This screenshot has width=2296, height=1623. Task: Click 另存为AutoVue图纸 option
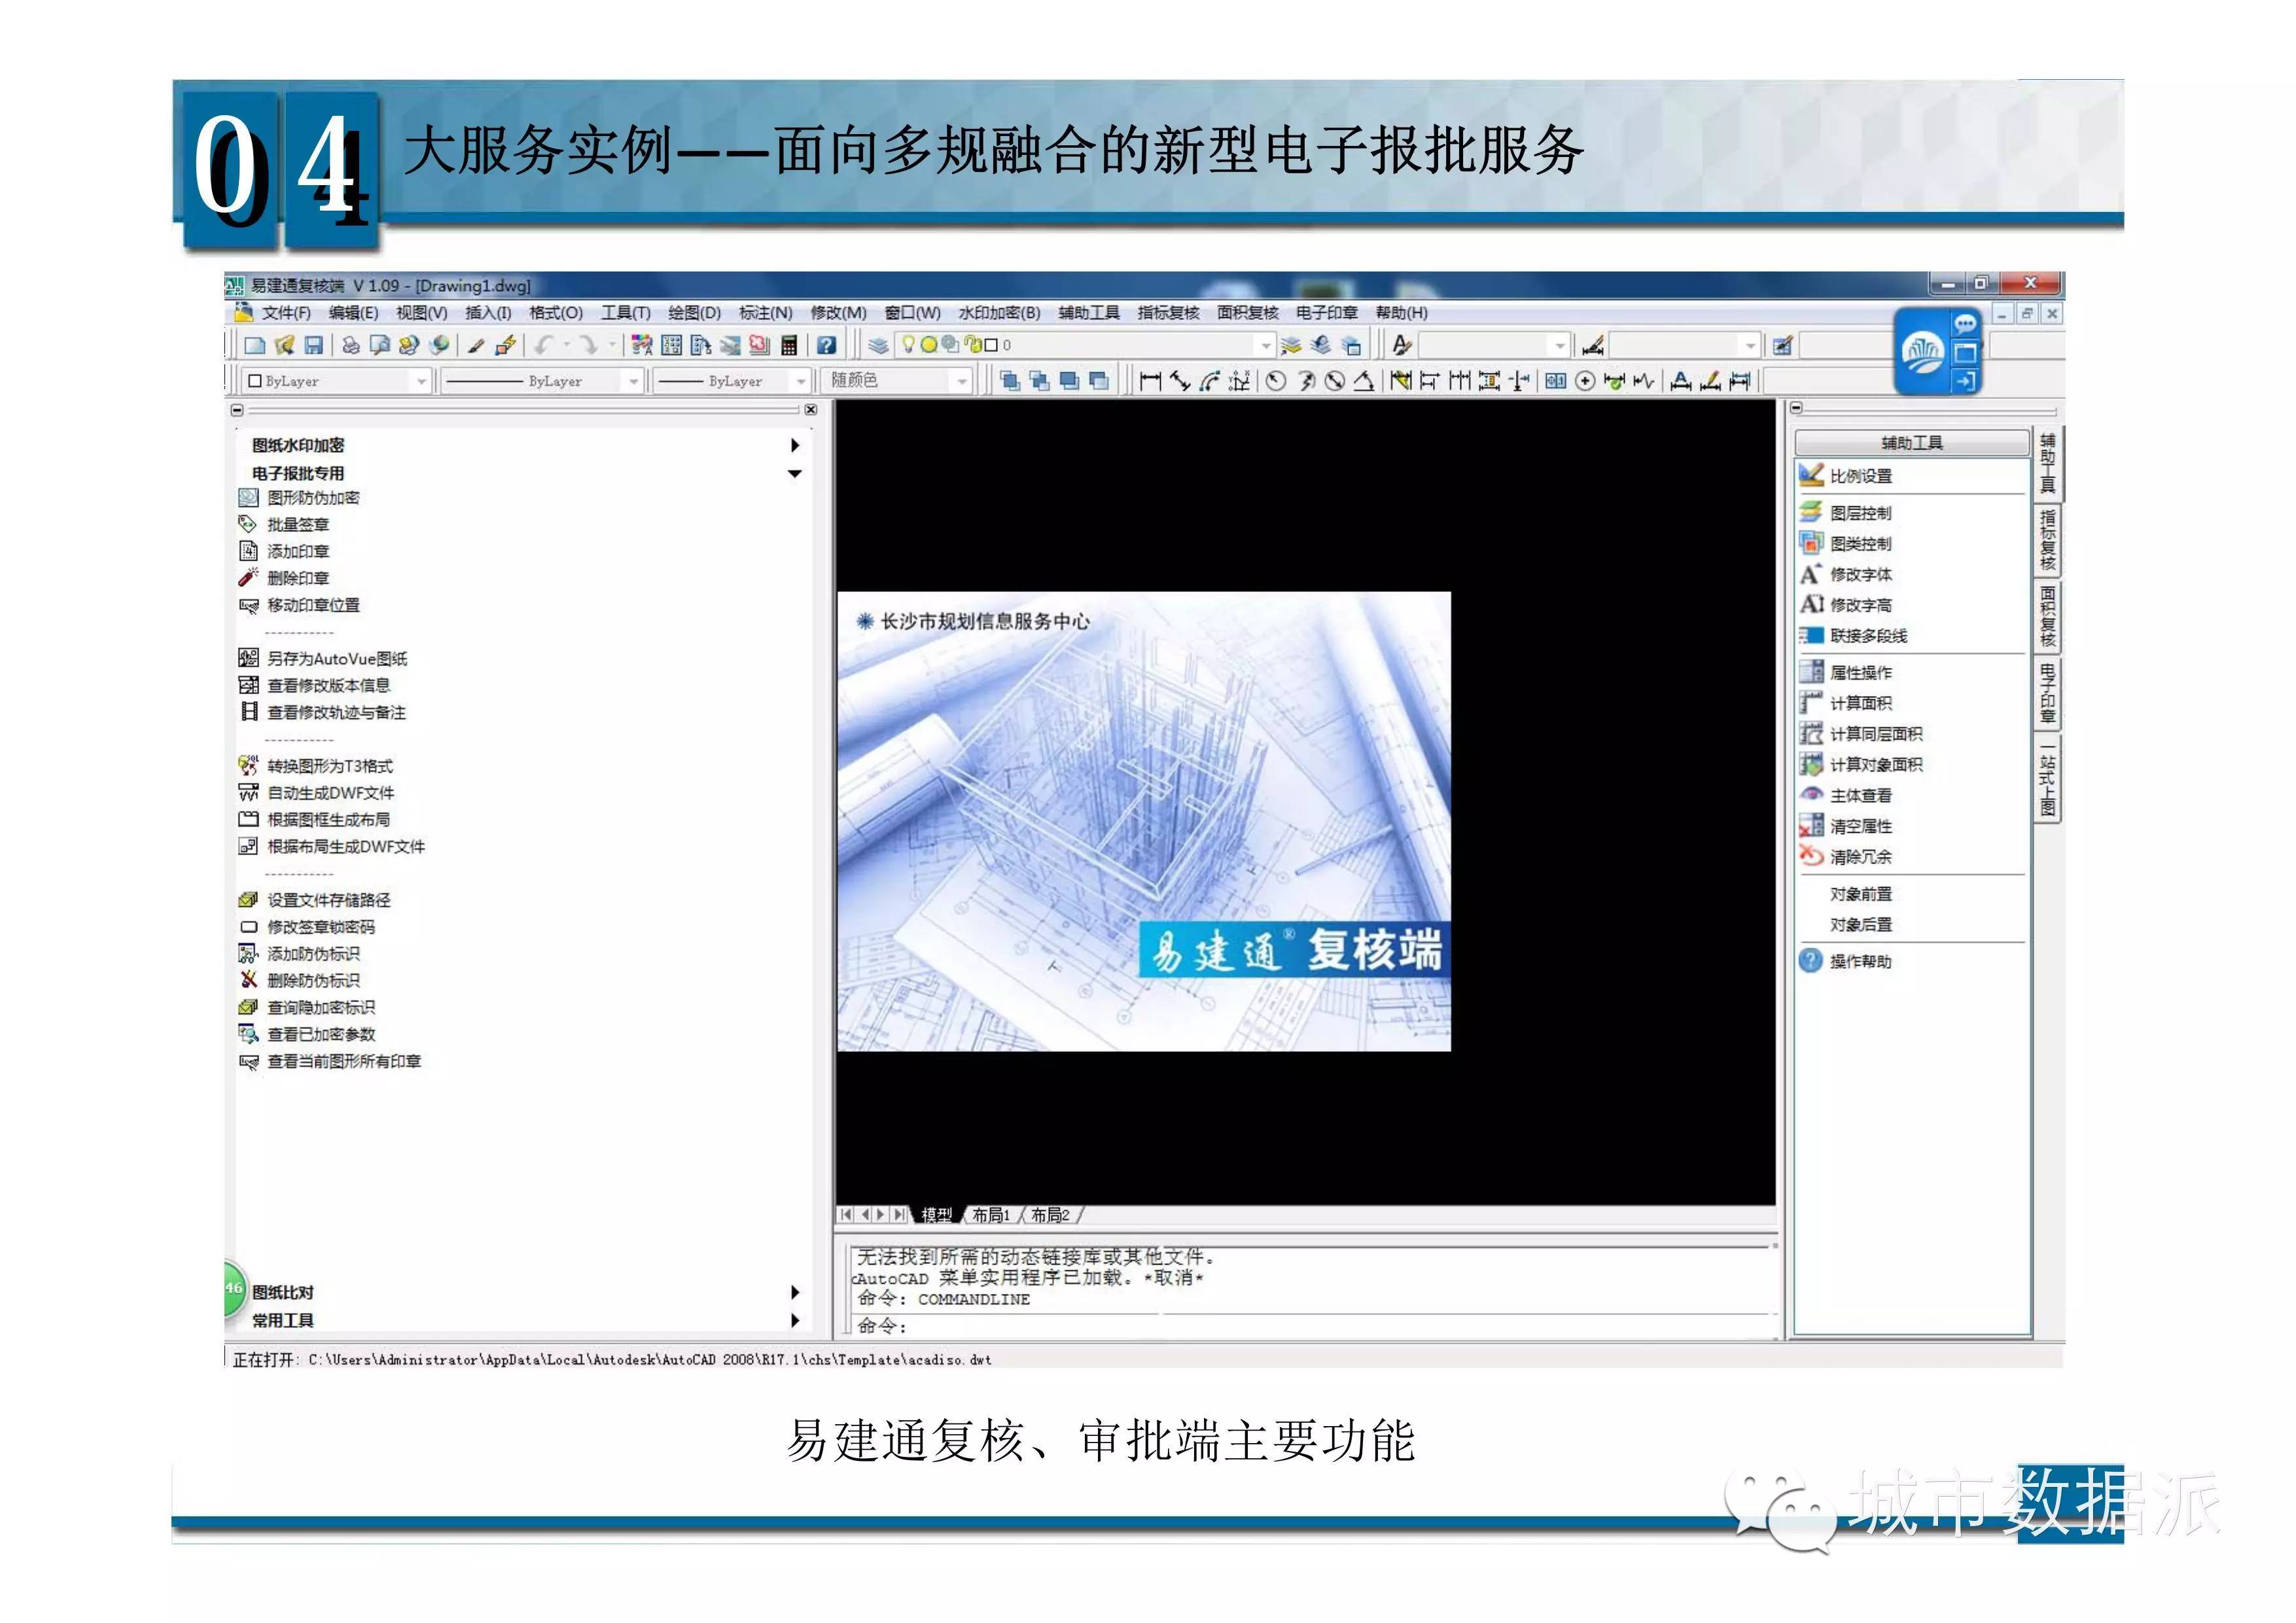click(336, 659)
